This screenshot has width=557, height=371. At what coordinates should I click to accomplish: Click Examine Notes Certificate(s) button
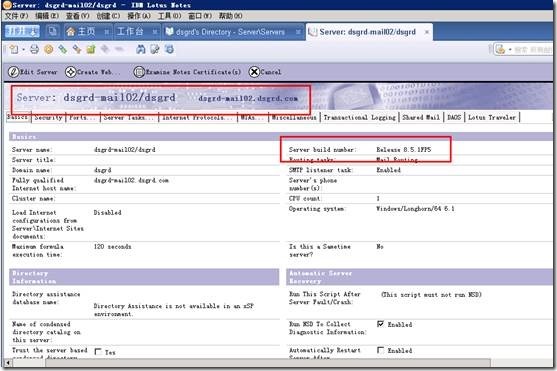tap(187, 72)
